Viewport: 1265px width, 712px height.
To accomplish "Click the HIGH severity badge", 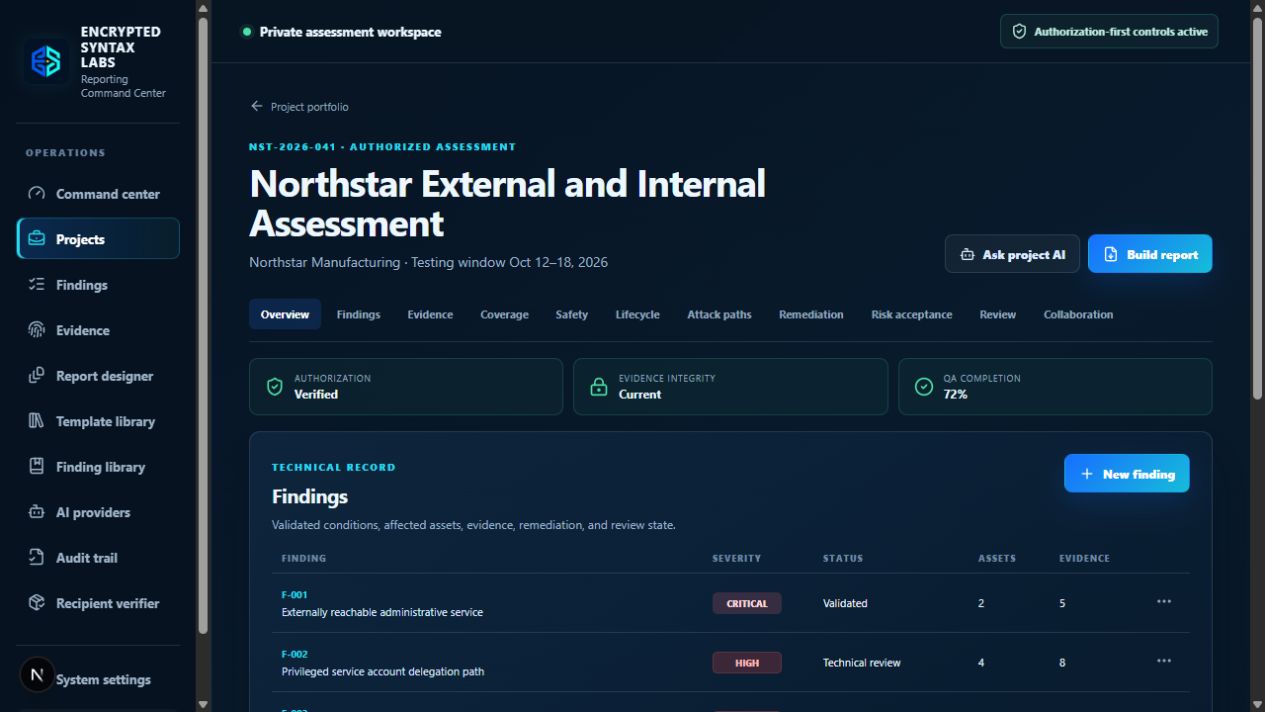I will tap(747, 662).
